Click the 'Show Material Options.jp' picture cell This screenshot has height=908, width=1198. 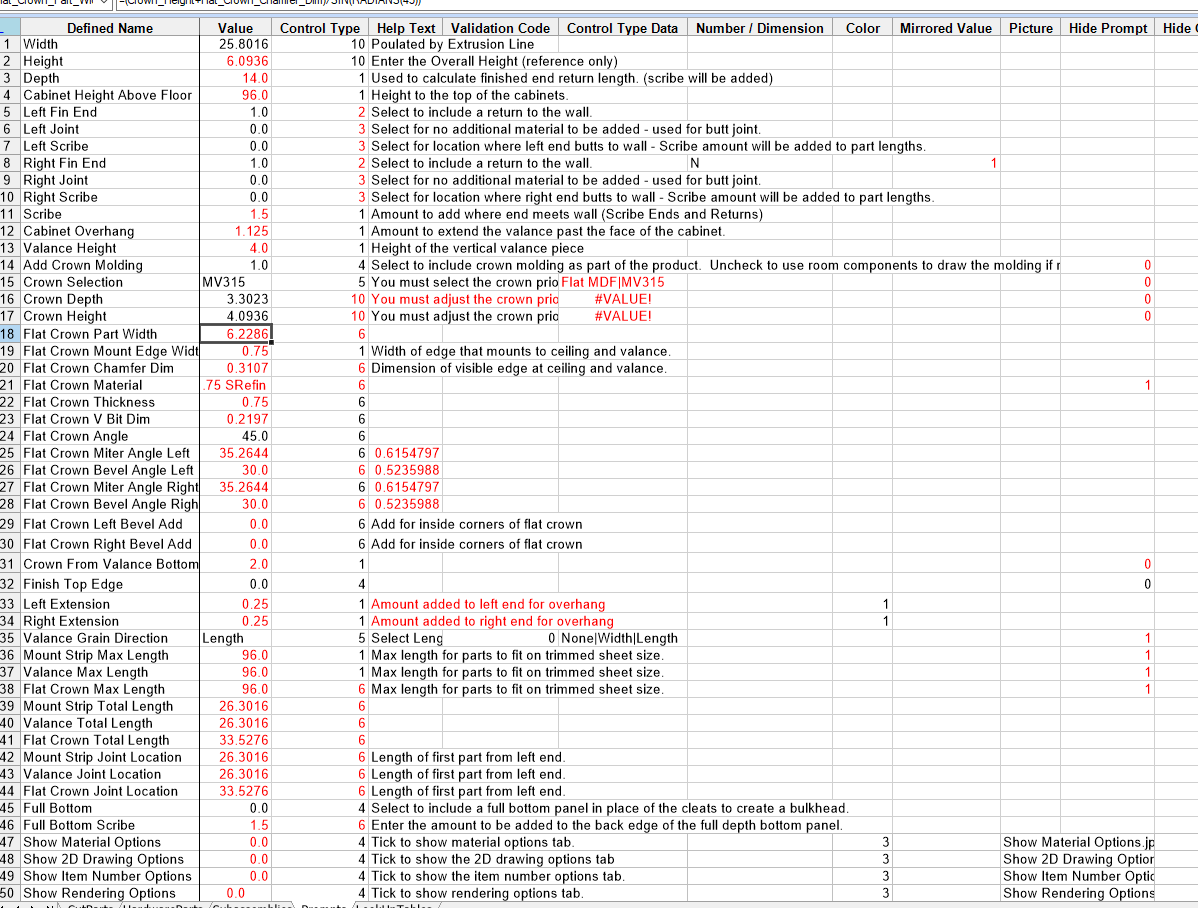(x=1077, y=842)
